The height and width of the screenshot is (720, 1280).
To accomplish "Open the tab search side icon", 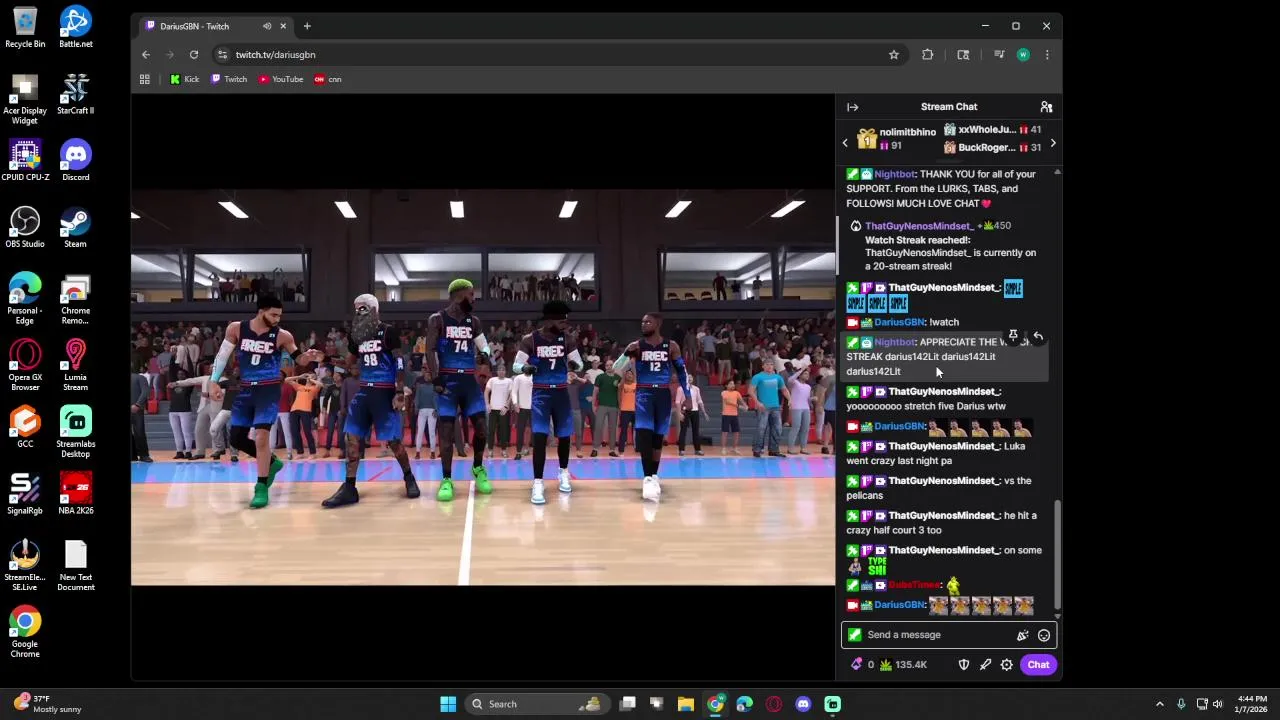I will pos(963,55).
